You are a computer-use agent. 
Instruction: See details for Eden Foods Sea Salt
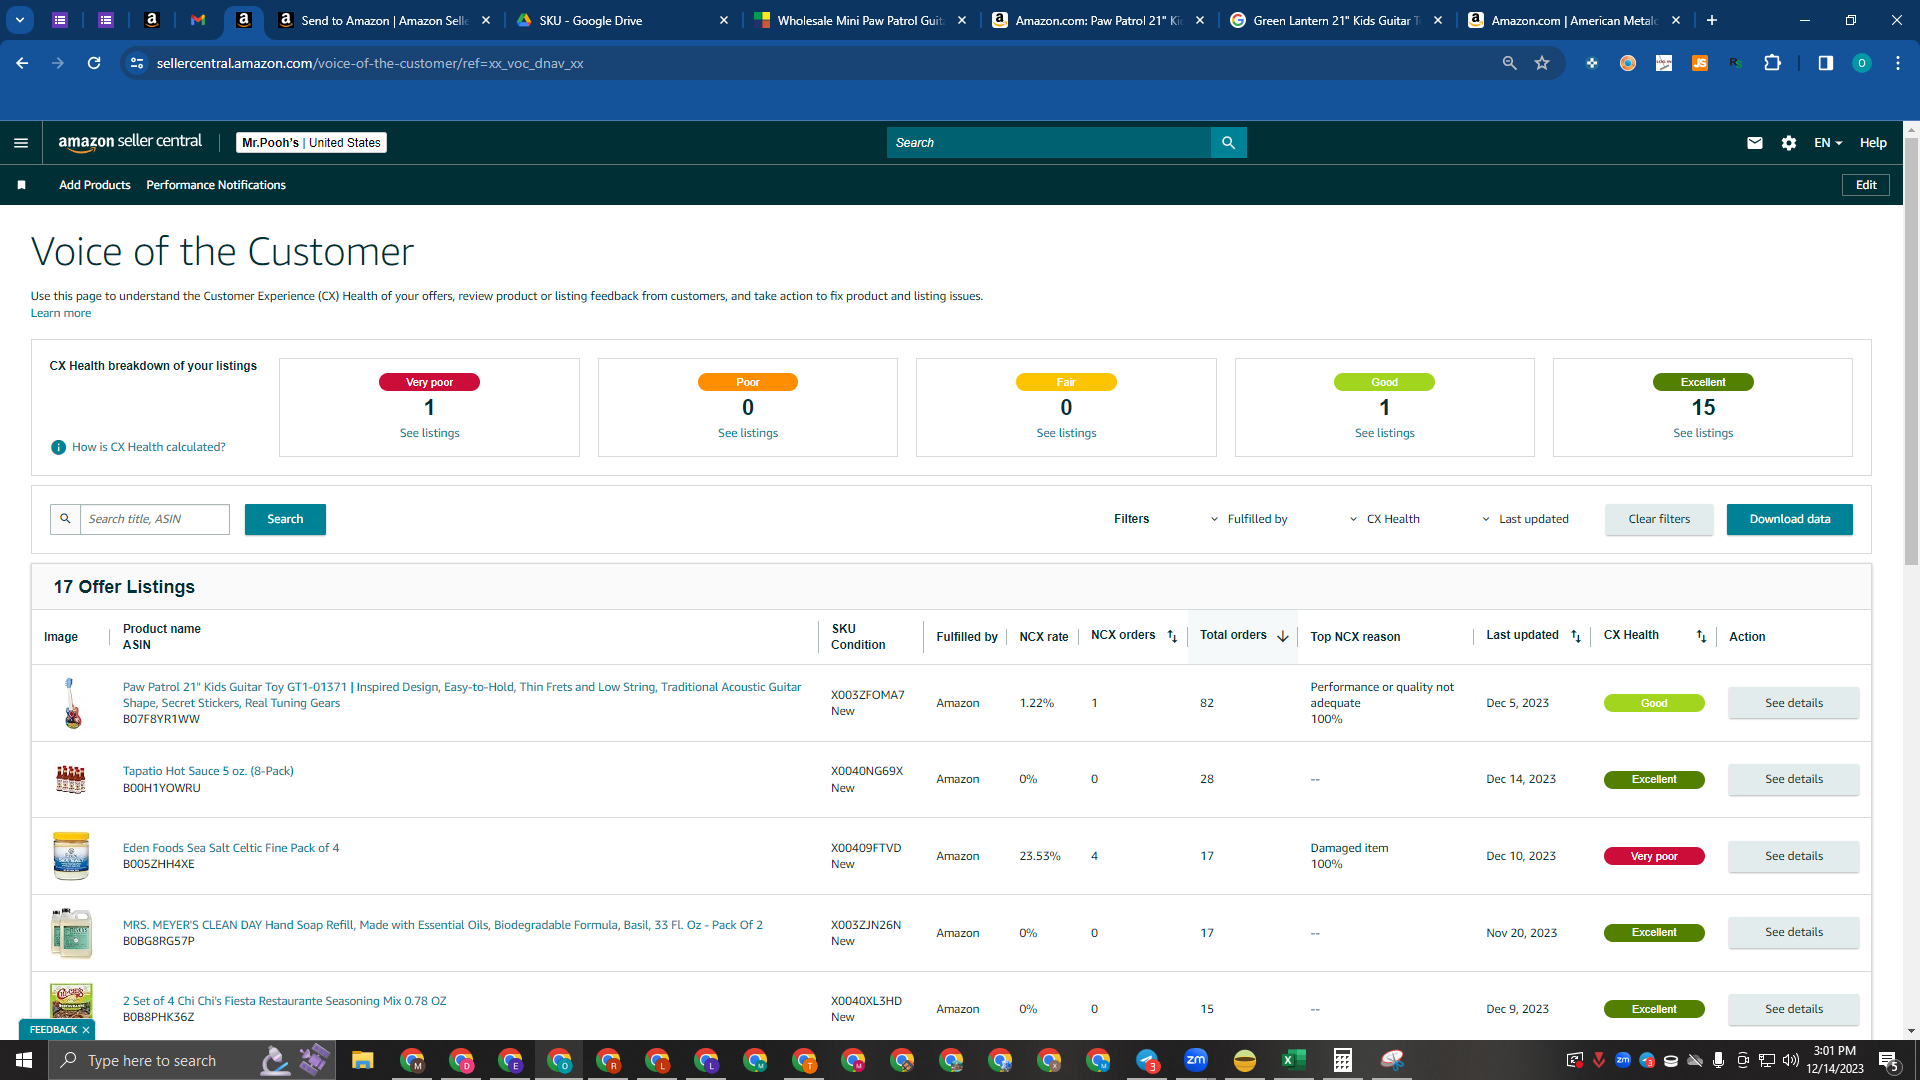click(1793, 856)
